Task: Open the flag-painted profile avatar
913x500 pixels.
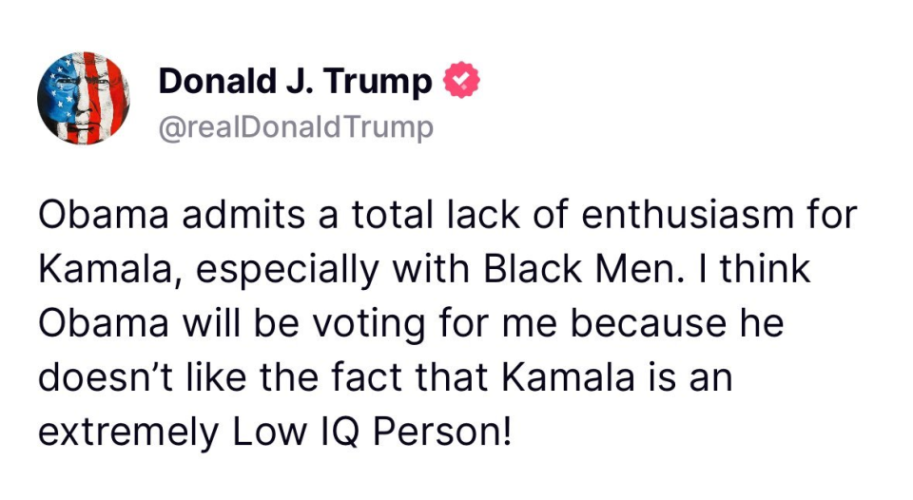Action: coord(84,98)
